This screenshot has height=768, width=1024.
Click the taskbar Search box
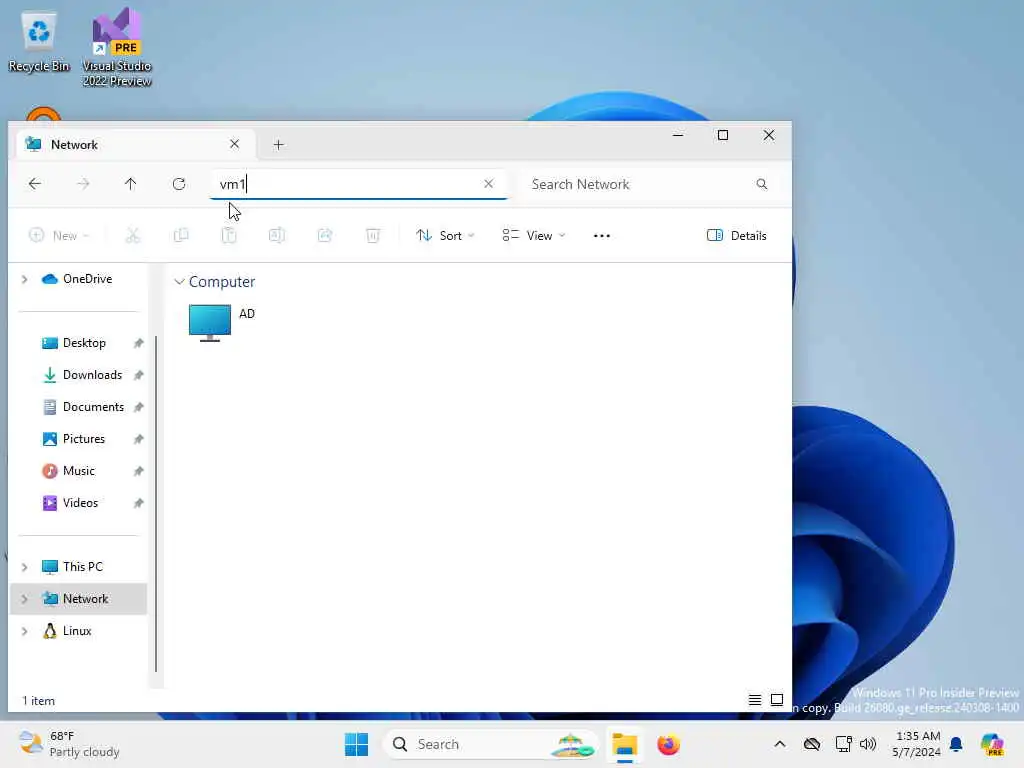tap(490, 744)
